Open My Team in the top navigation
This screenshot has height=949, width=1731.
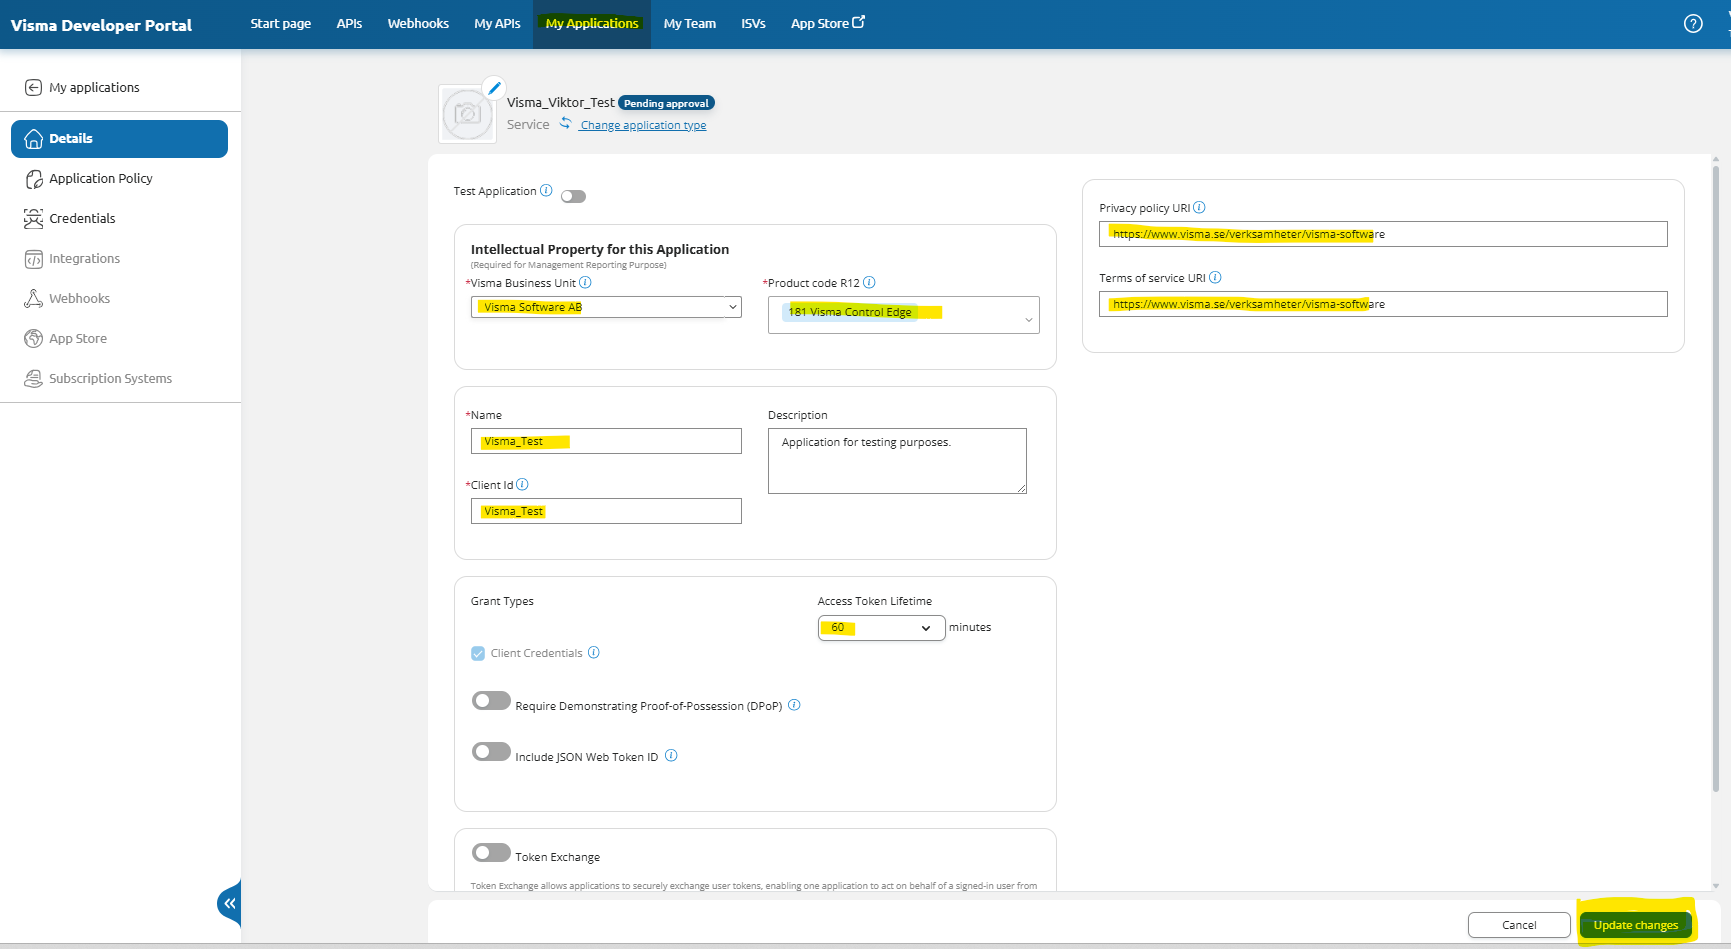(x=690, y=23)
